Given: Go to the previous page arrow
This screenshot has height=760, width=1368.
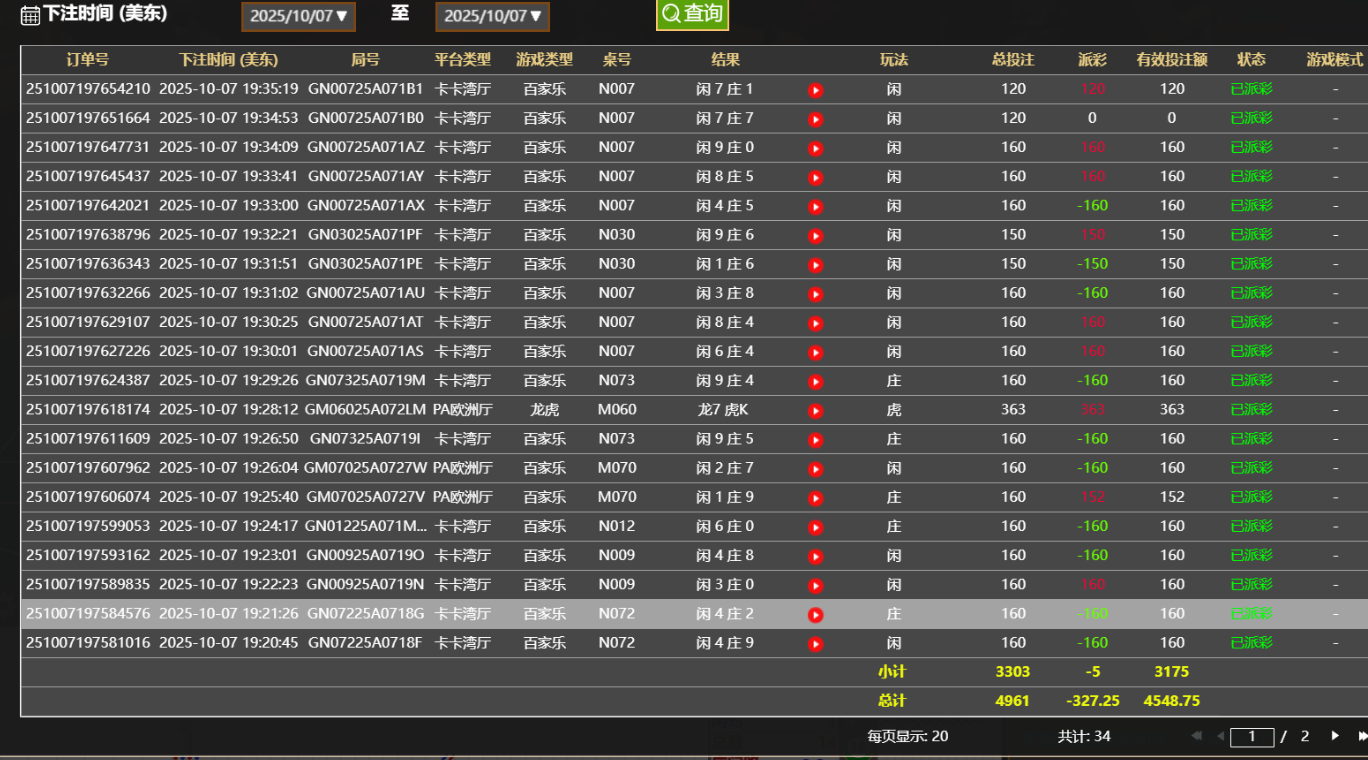Looking at the screenshot, I should click(x=1219, y=736).
